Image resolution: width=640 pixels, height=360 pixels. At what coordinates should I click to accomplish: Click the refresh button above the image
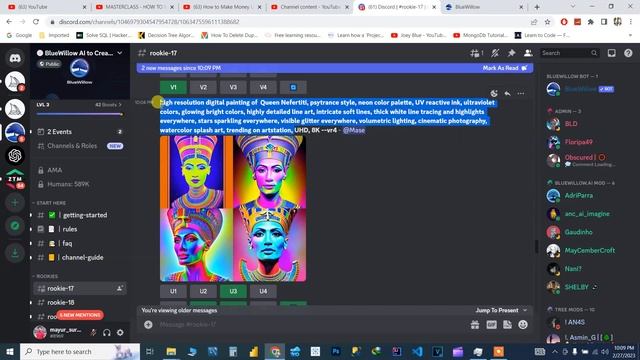coord(293,87)
